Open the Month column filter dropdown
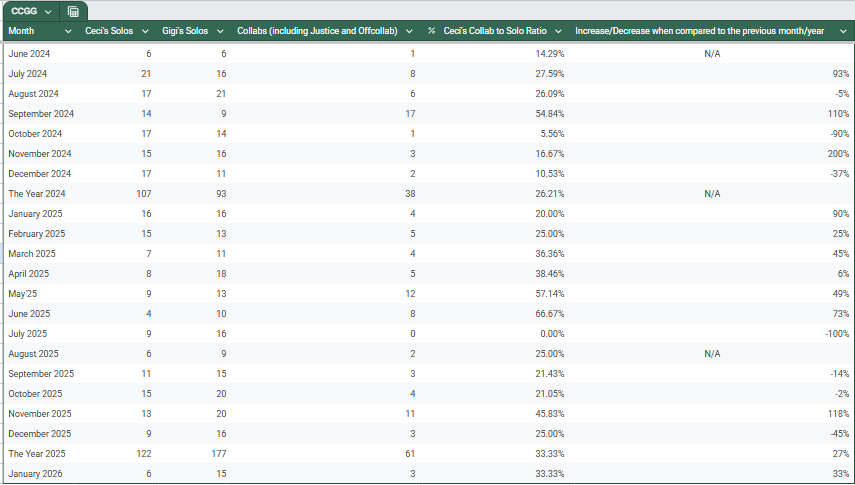This screenshot has height=485, width=855. [x=68, y=31]
